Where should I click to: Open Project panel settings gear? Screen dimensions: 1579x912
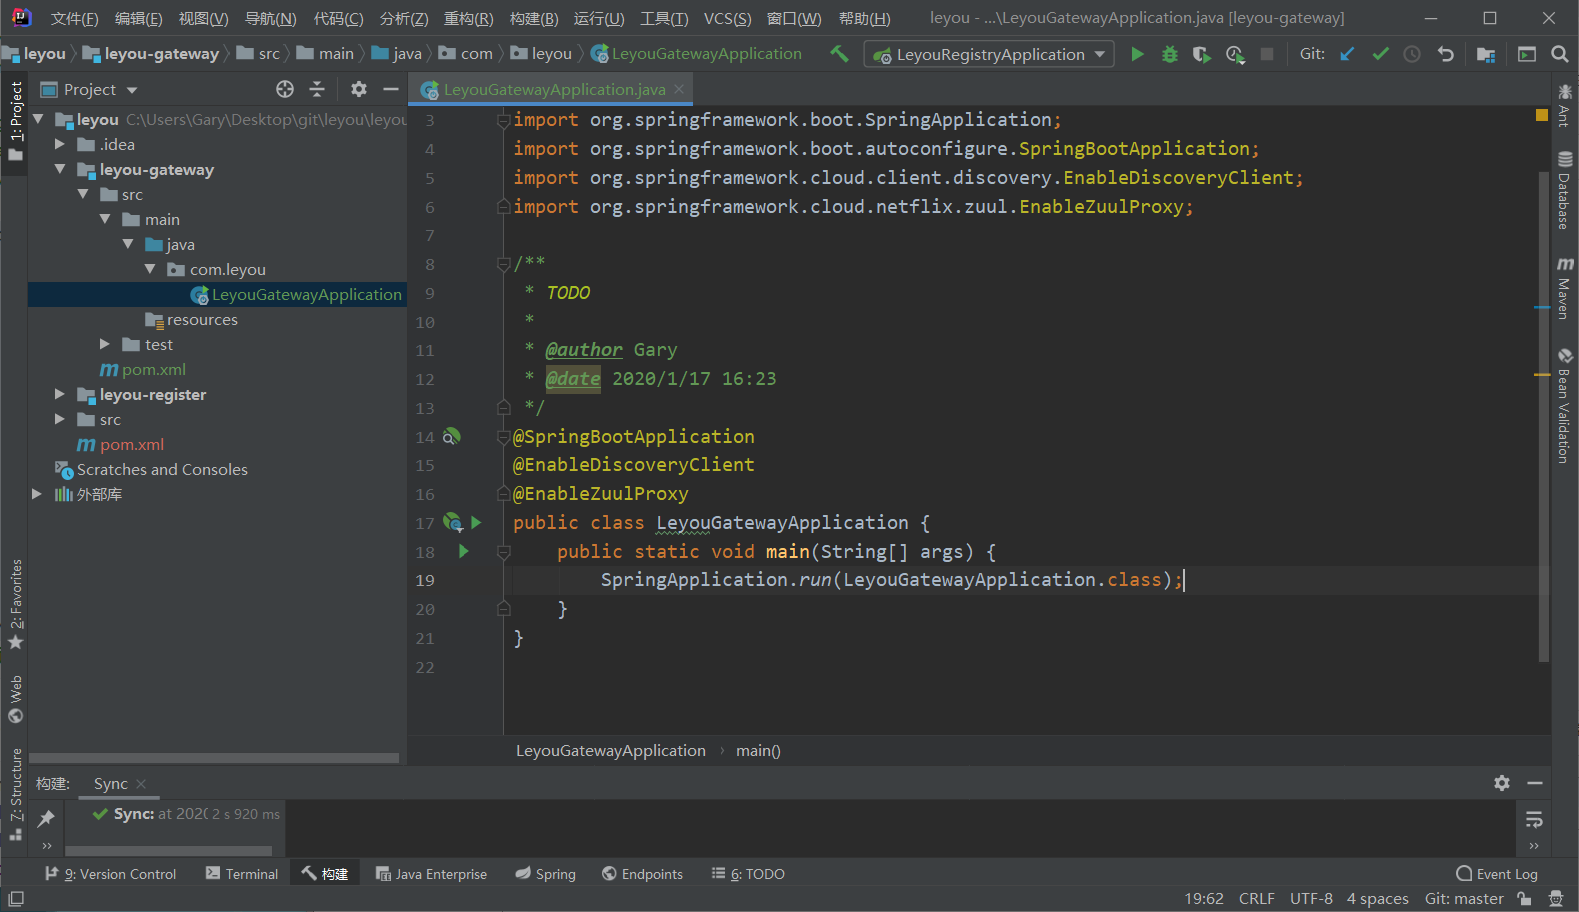click(359, 89)
